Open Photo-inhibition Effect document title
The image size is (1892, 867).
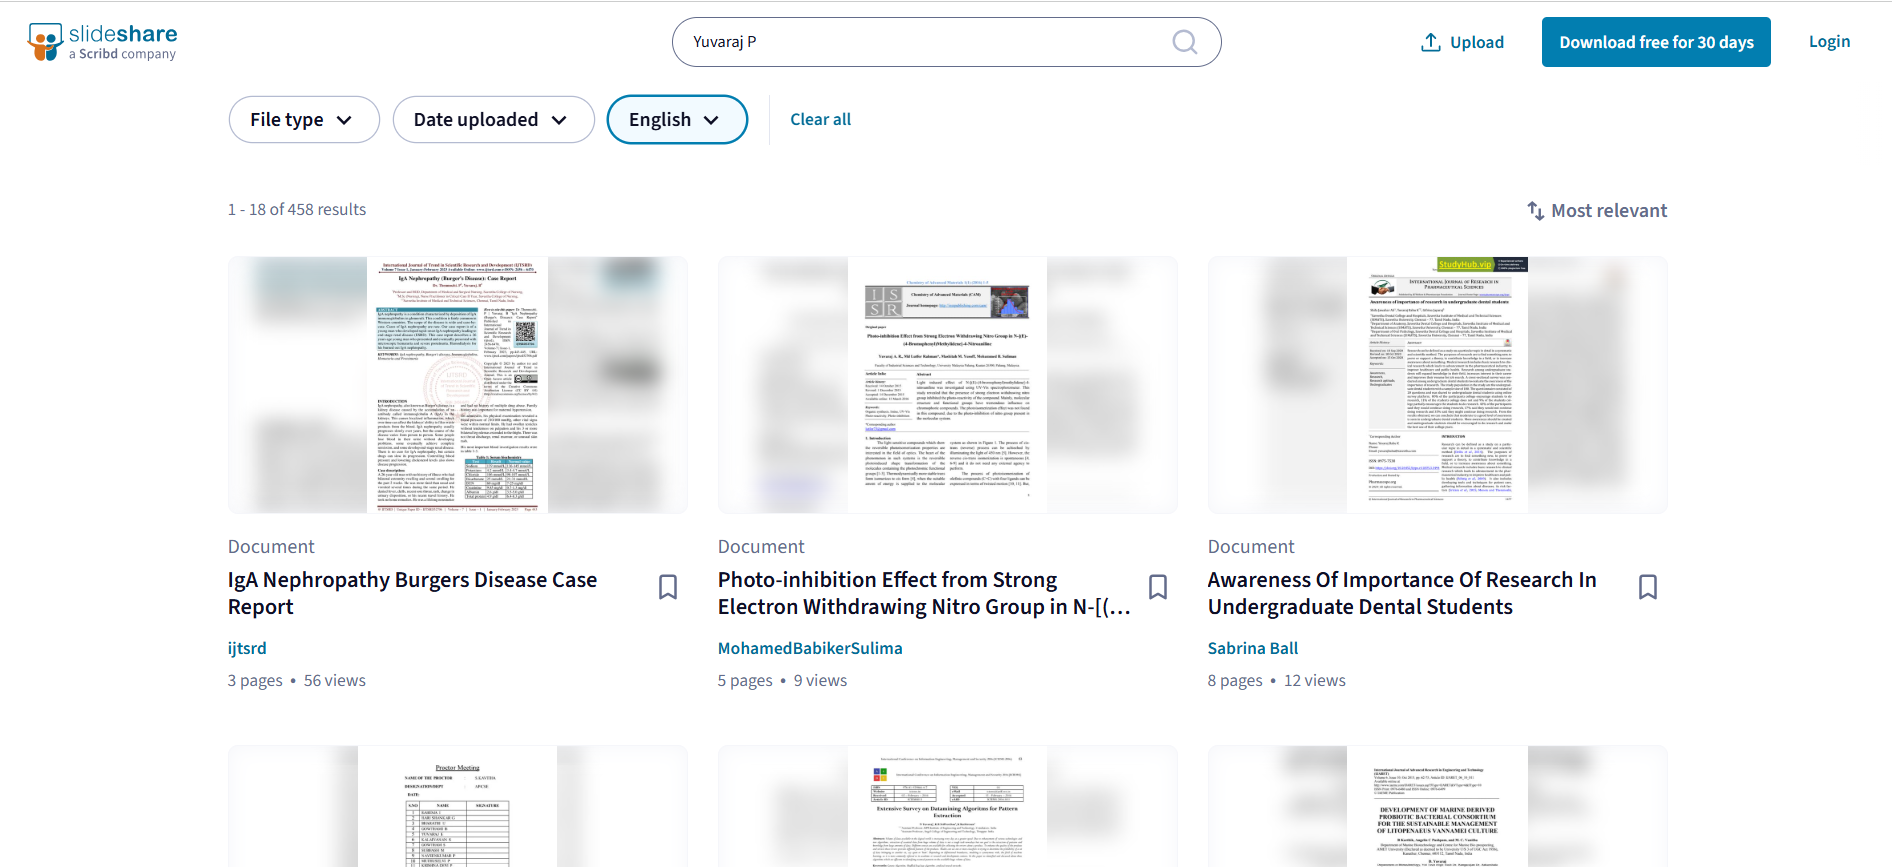click(x=924, y=593)
